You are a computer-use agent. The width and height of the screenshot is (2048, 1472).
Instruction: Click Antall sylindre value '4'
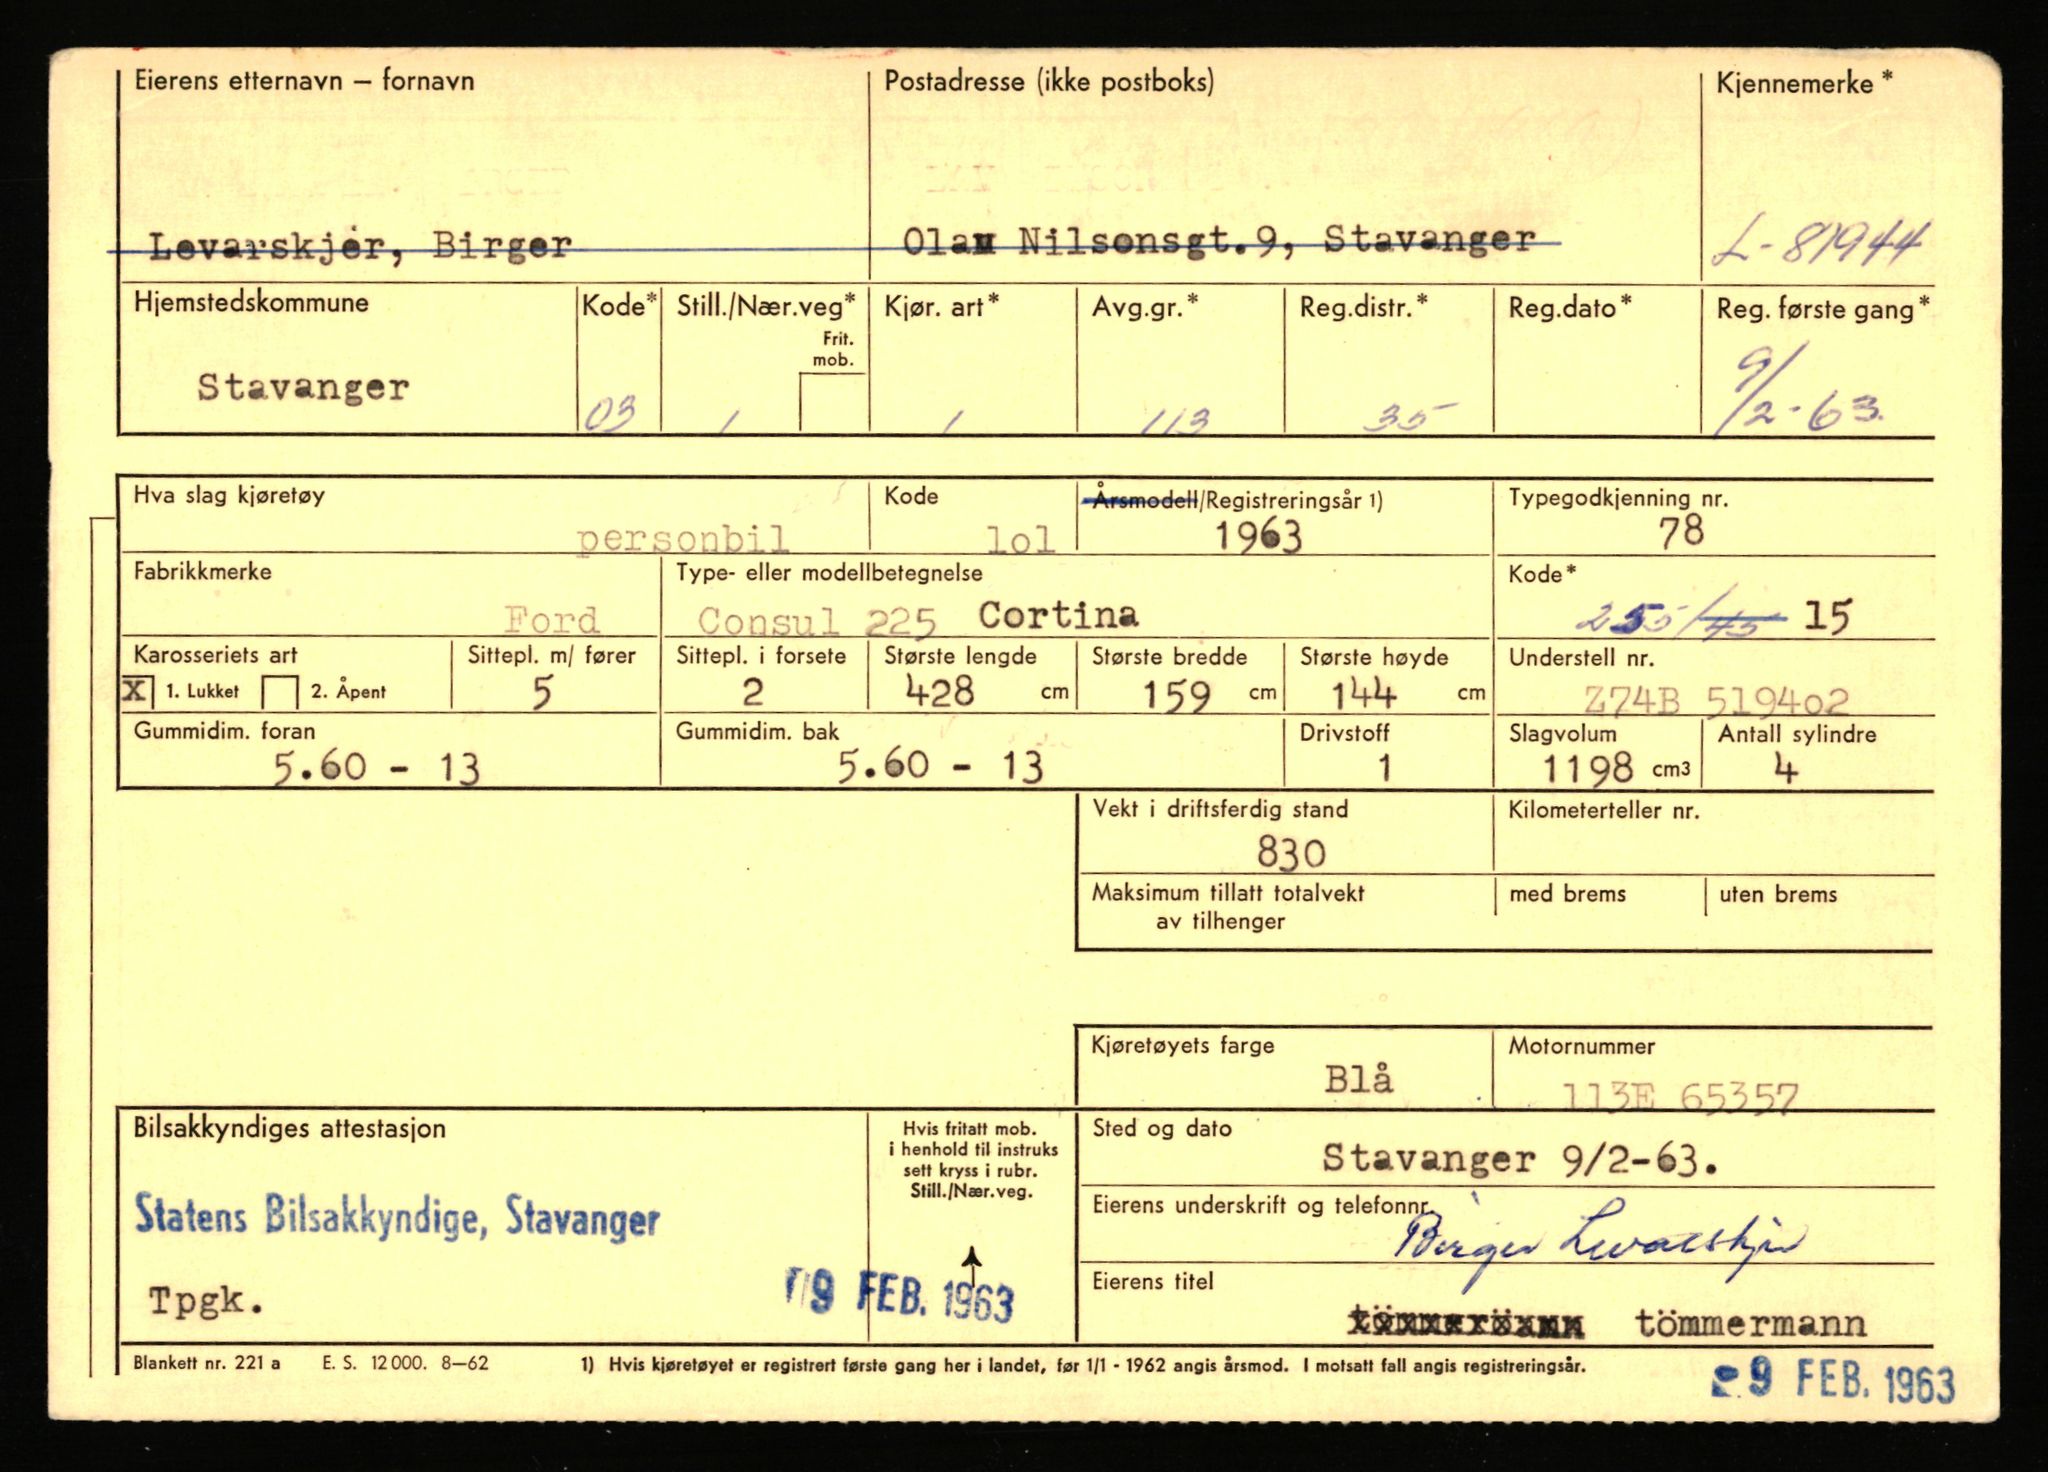click(1786, 769)
